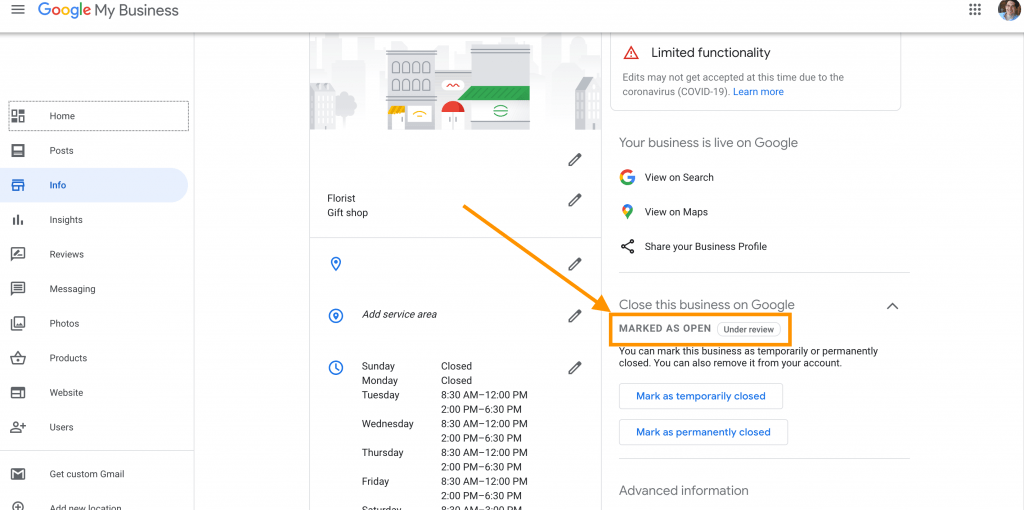Click the Limited functionality warning icon
The image size is (1024, 510).
pyautogui.click(x=631, y=53)
